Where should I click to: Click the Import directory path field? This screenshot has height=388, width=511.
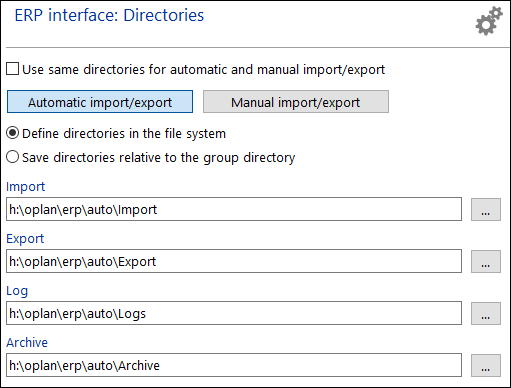coord(234,209)
